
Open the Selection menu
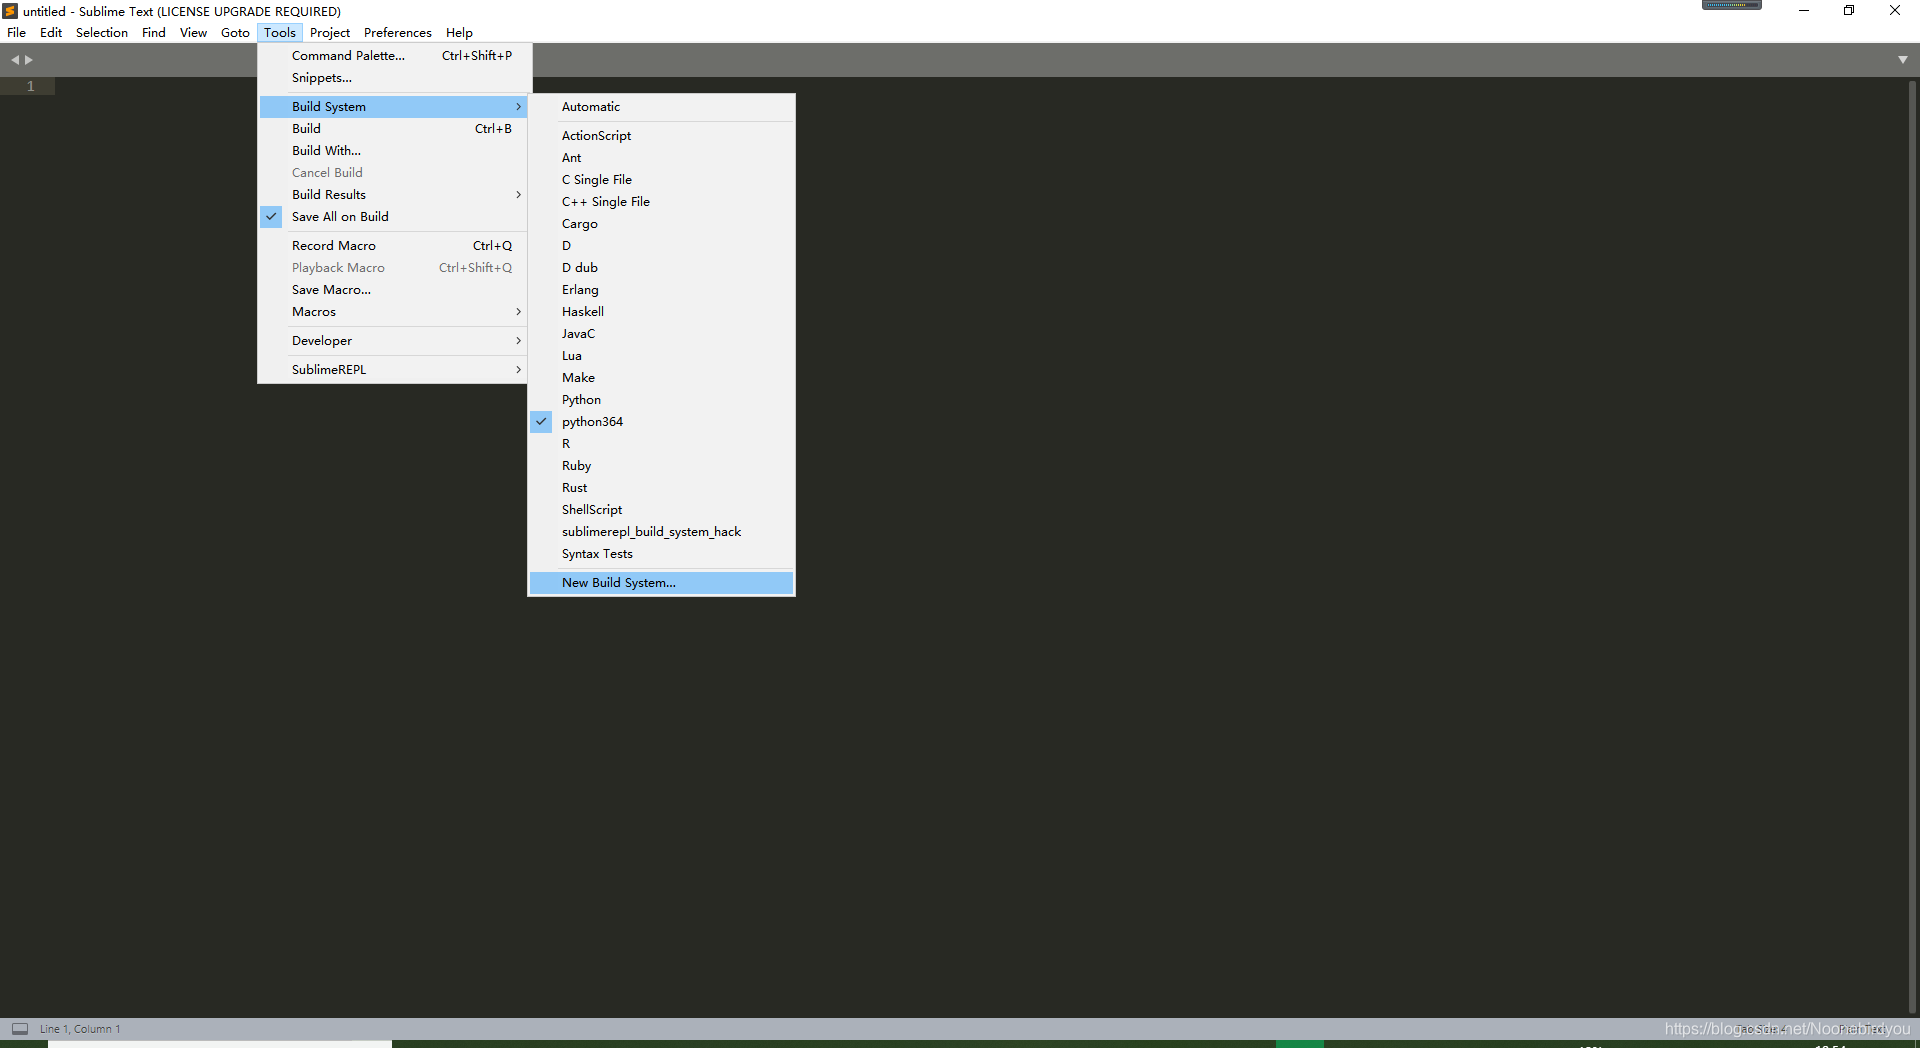[x=102, y=33]
